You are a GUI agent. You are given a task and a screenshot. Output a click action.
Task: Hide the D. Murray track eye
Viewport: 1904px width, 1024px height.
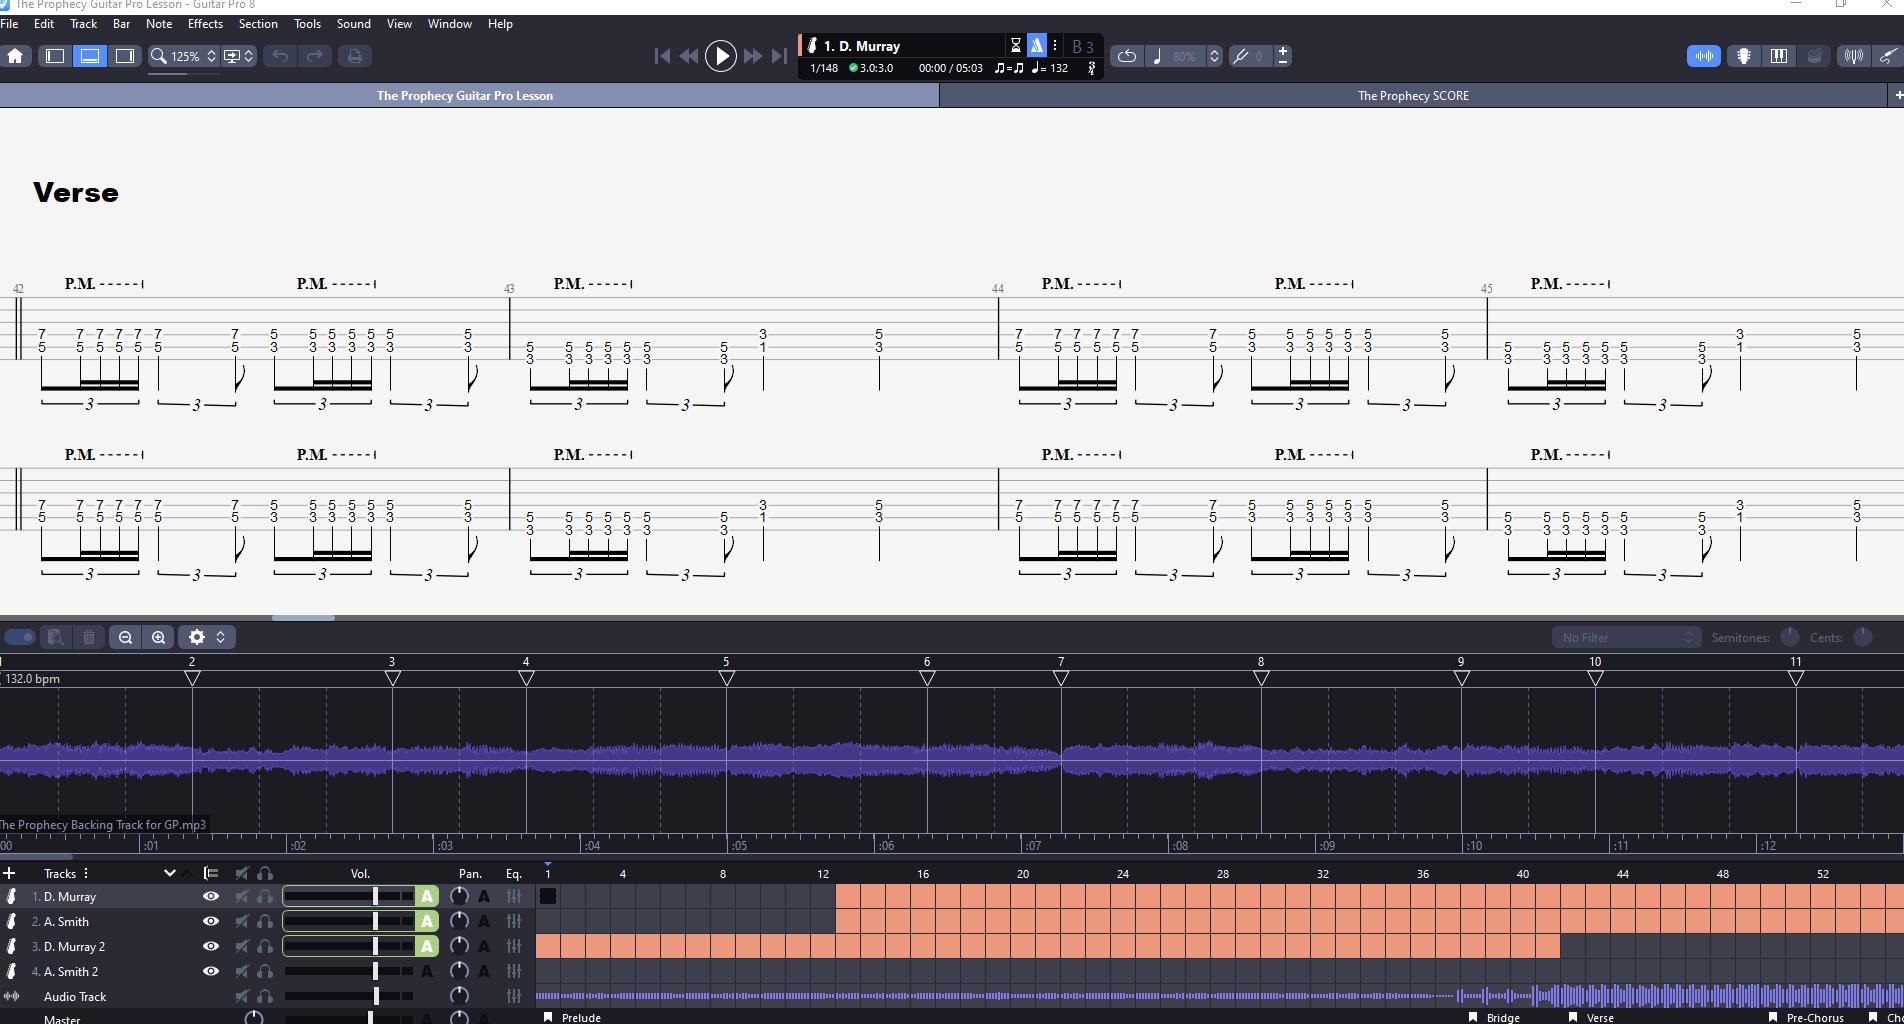[x=210, y=897]
